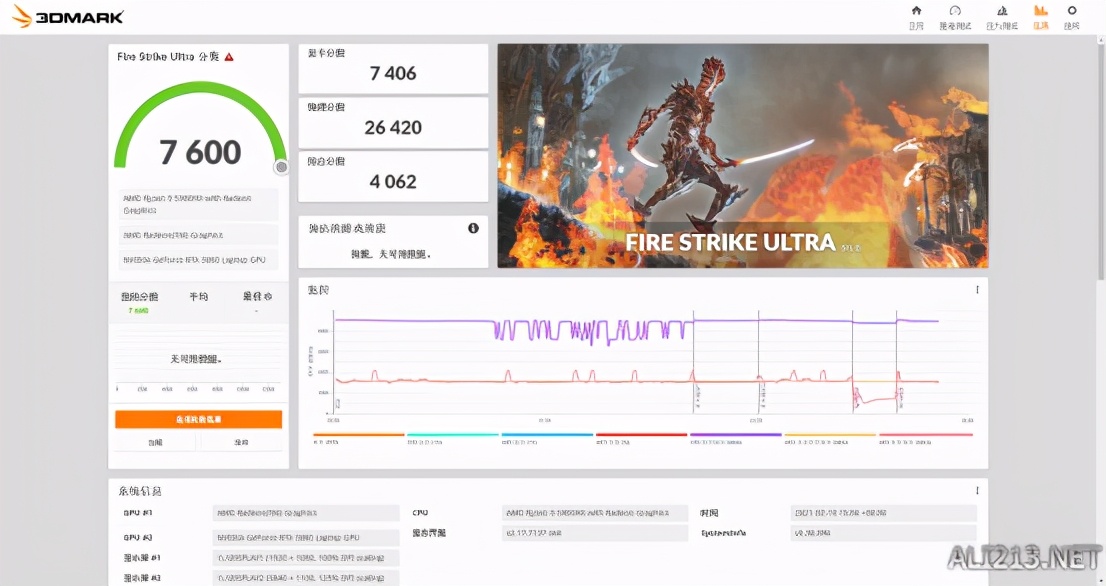Click the green 7 600 value under your score

(138, 311)
